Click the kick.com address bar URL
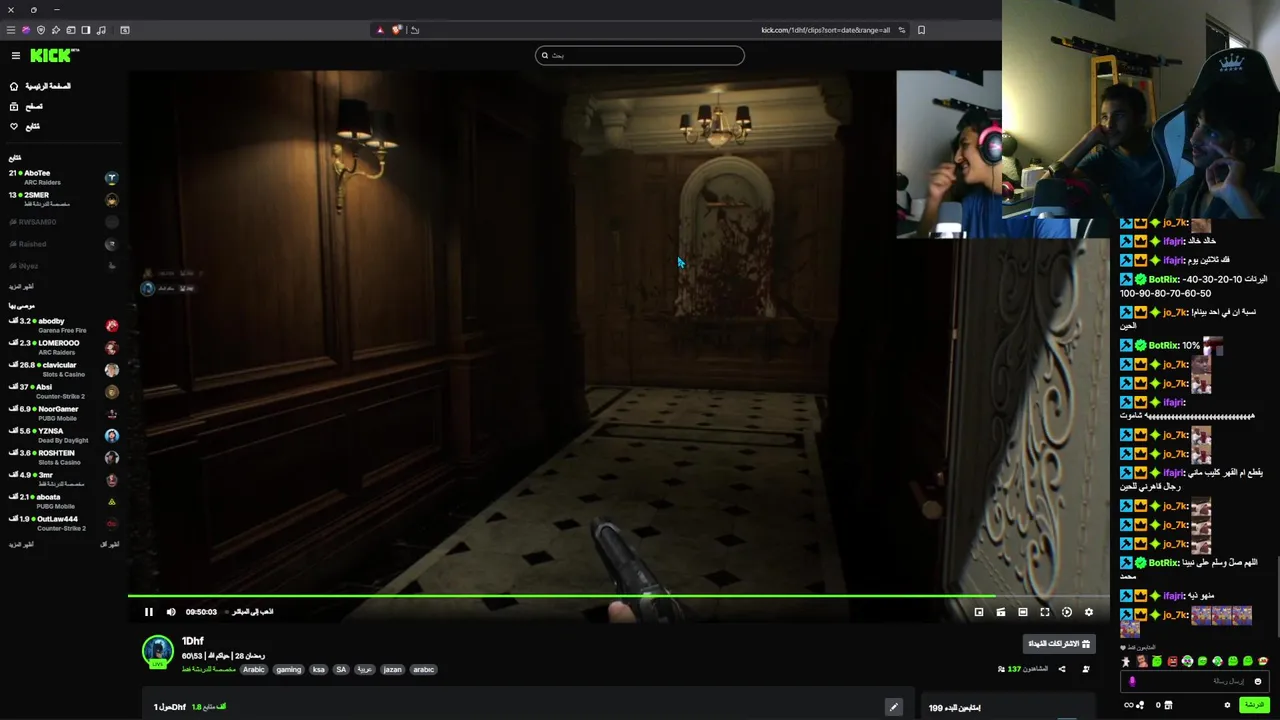 (825, 30)
